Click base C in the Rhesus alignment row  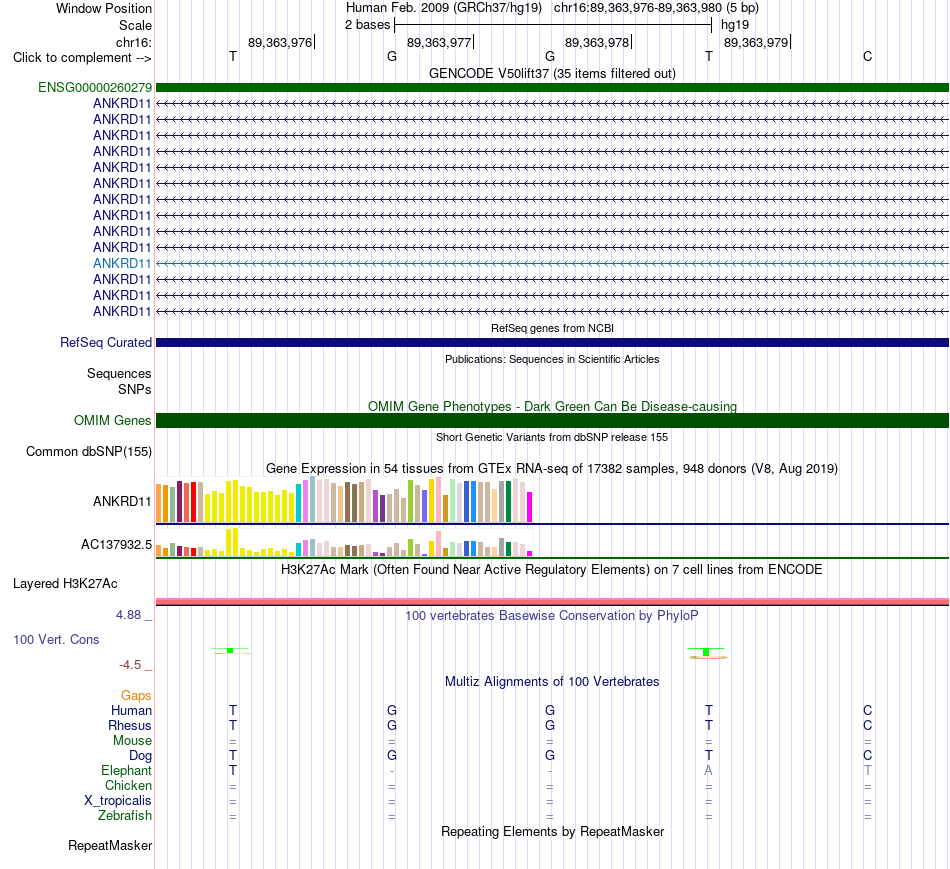click(x=868, y=725)
